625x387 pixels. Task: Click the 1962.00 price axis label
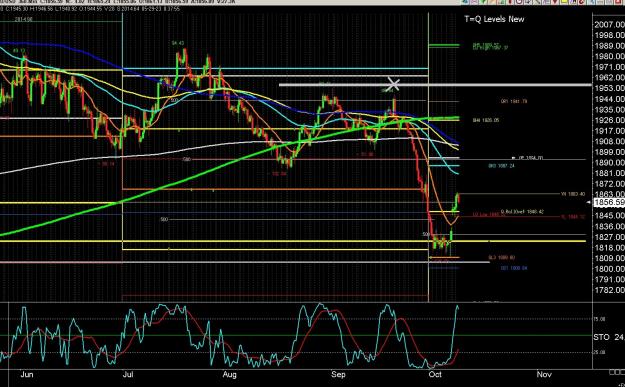(x=609, y=78)
